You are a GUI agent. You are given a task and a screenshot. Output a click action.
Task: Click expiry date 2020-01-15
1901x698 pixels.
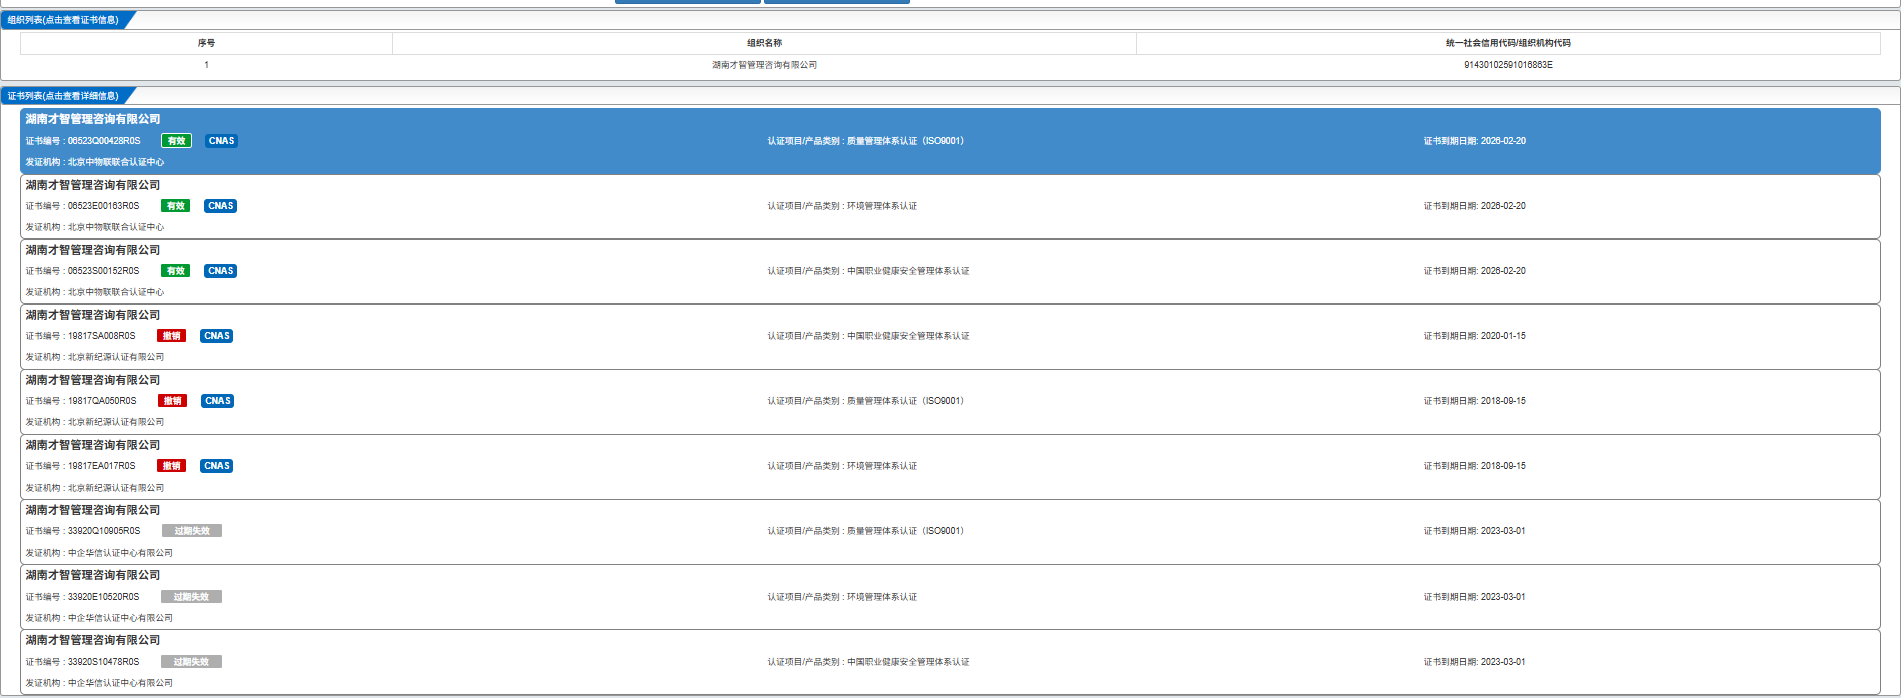coord(1503,336)
